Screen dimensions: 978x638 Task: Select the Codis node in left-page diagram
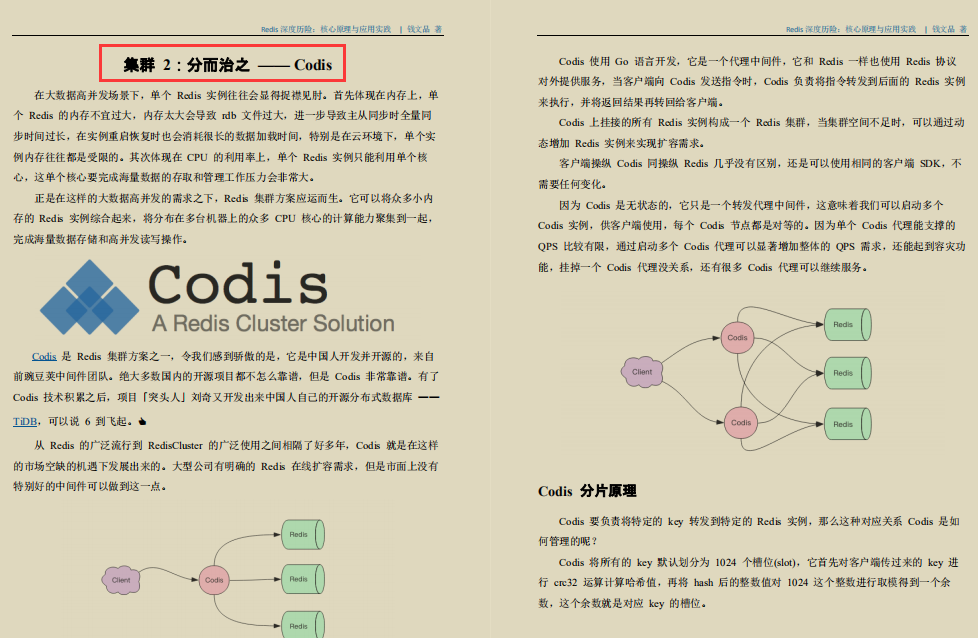(x=214, y=580)
